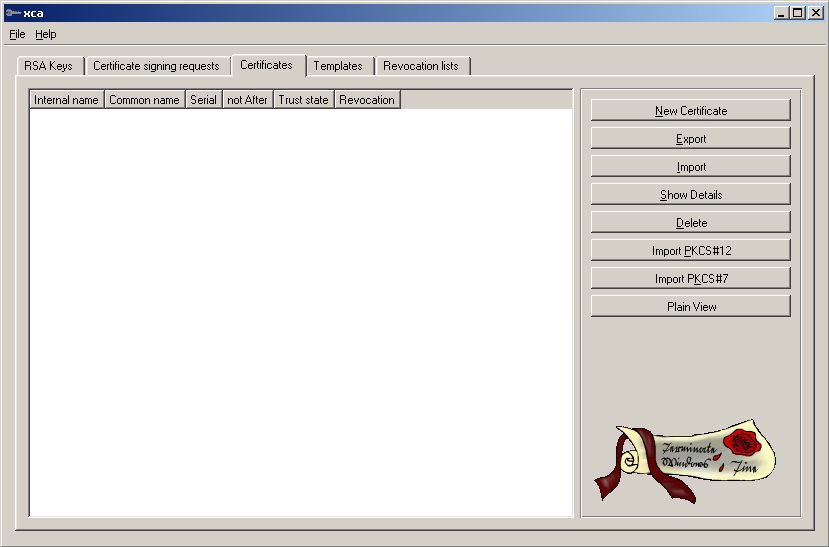Click the Trust state column header

(x=303, y=100)
